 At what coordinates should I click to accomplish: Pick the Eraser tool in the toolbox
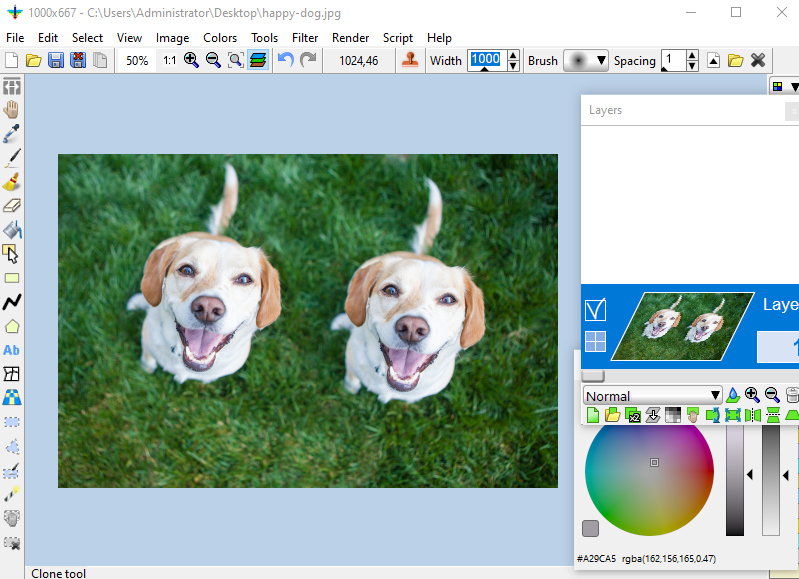[x=12, y=206]
